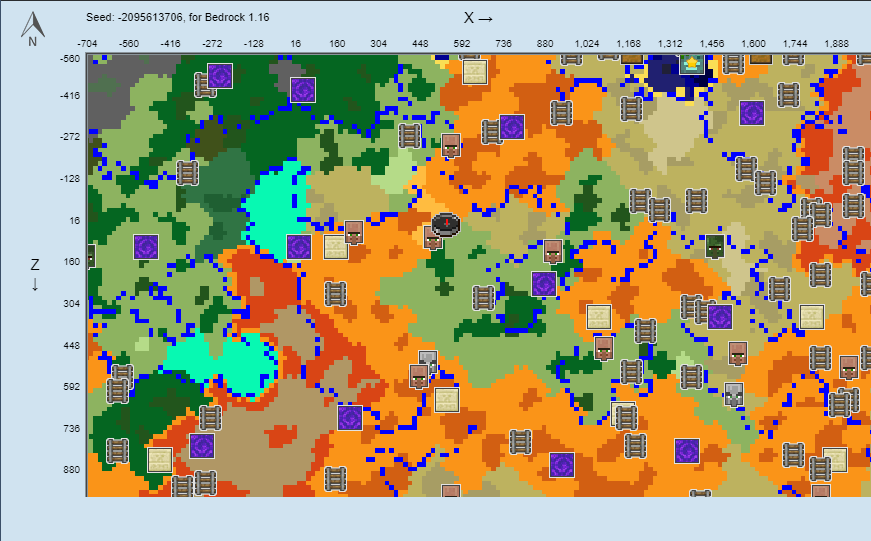Click the ruined portal overlapping mineshaft in top-left
This screenshot has height=541, width=871.
tap(220, 76)
